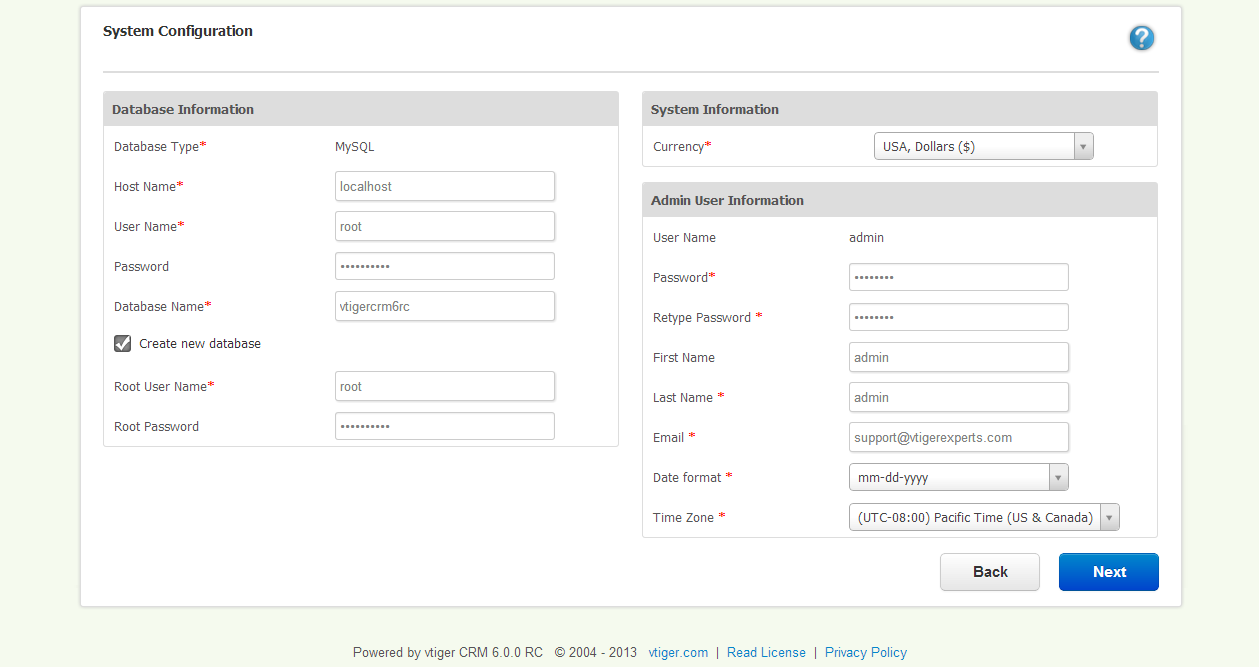Image resolution: width=1259 pixels, height=667 pixels.
Task: Open the Time Zone dropdown
Action: coord(984,517)
